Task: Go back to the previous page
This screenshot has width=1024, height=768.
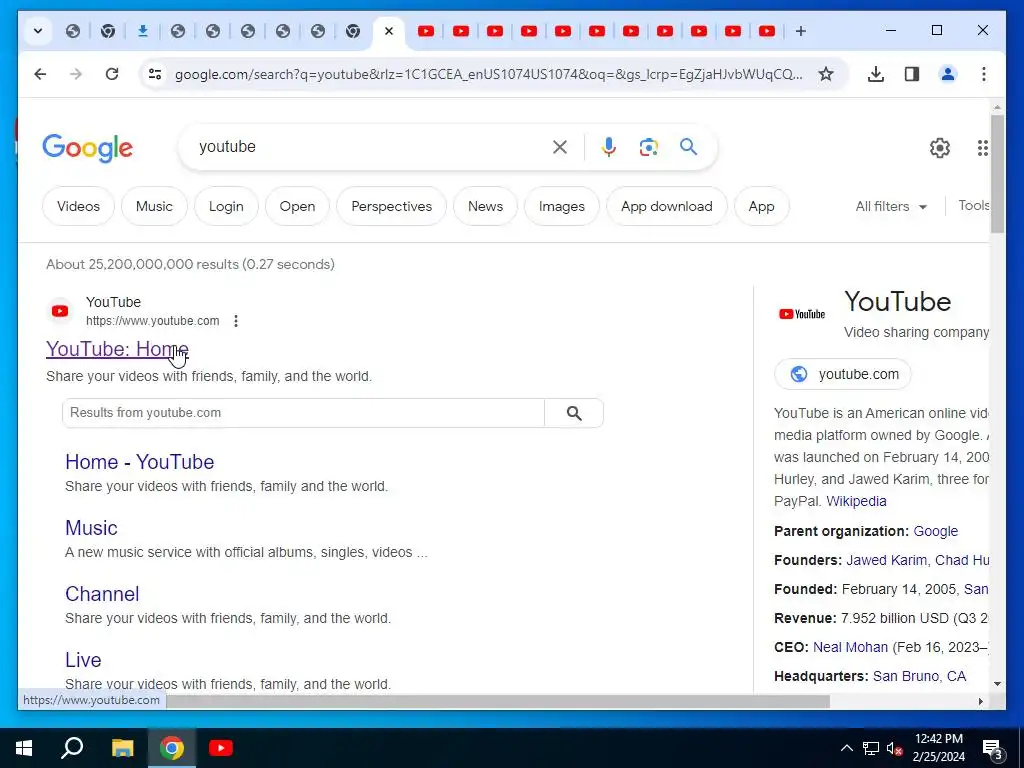Action: pyautogui.click(x=40, y=74)
